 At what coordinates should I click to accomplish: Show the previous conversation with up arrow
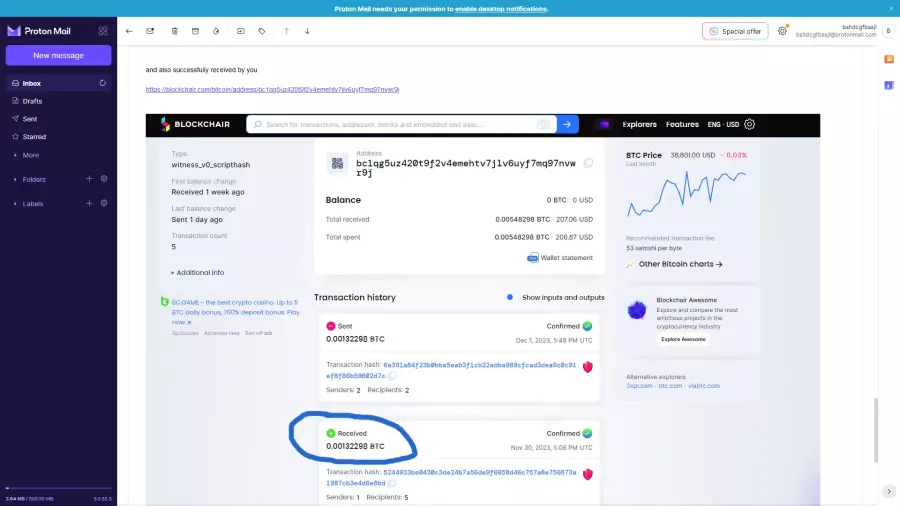(x=286, y=31)
